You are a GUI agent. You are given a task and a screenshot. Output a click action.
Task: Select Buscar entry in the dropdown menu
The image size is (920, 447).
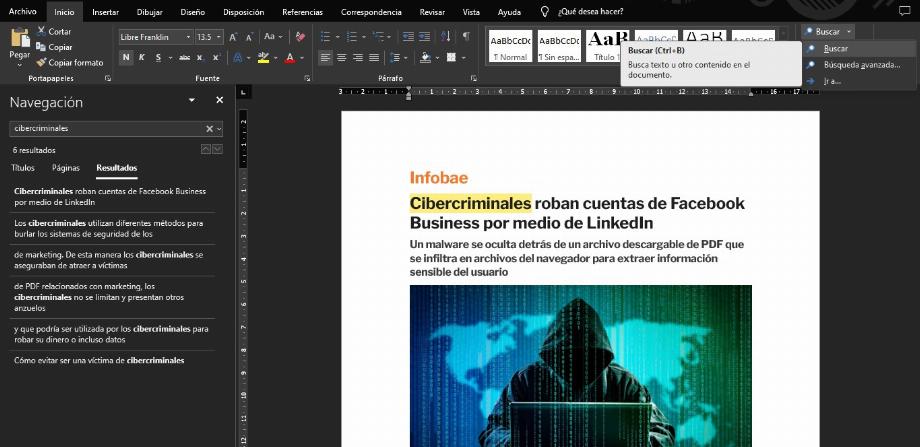click(x=857, y=49)
